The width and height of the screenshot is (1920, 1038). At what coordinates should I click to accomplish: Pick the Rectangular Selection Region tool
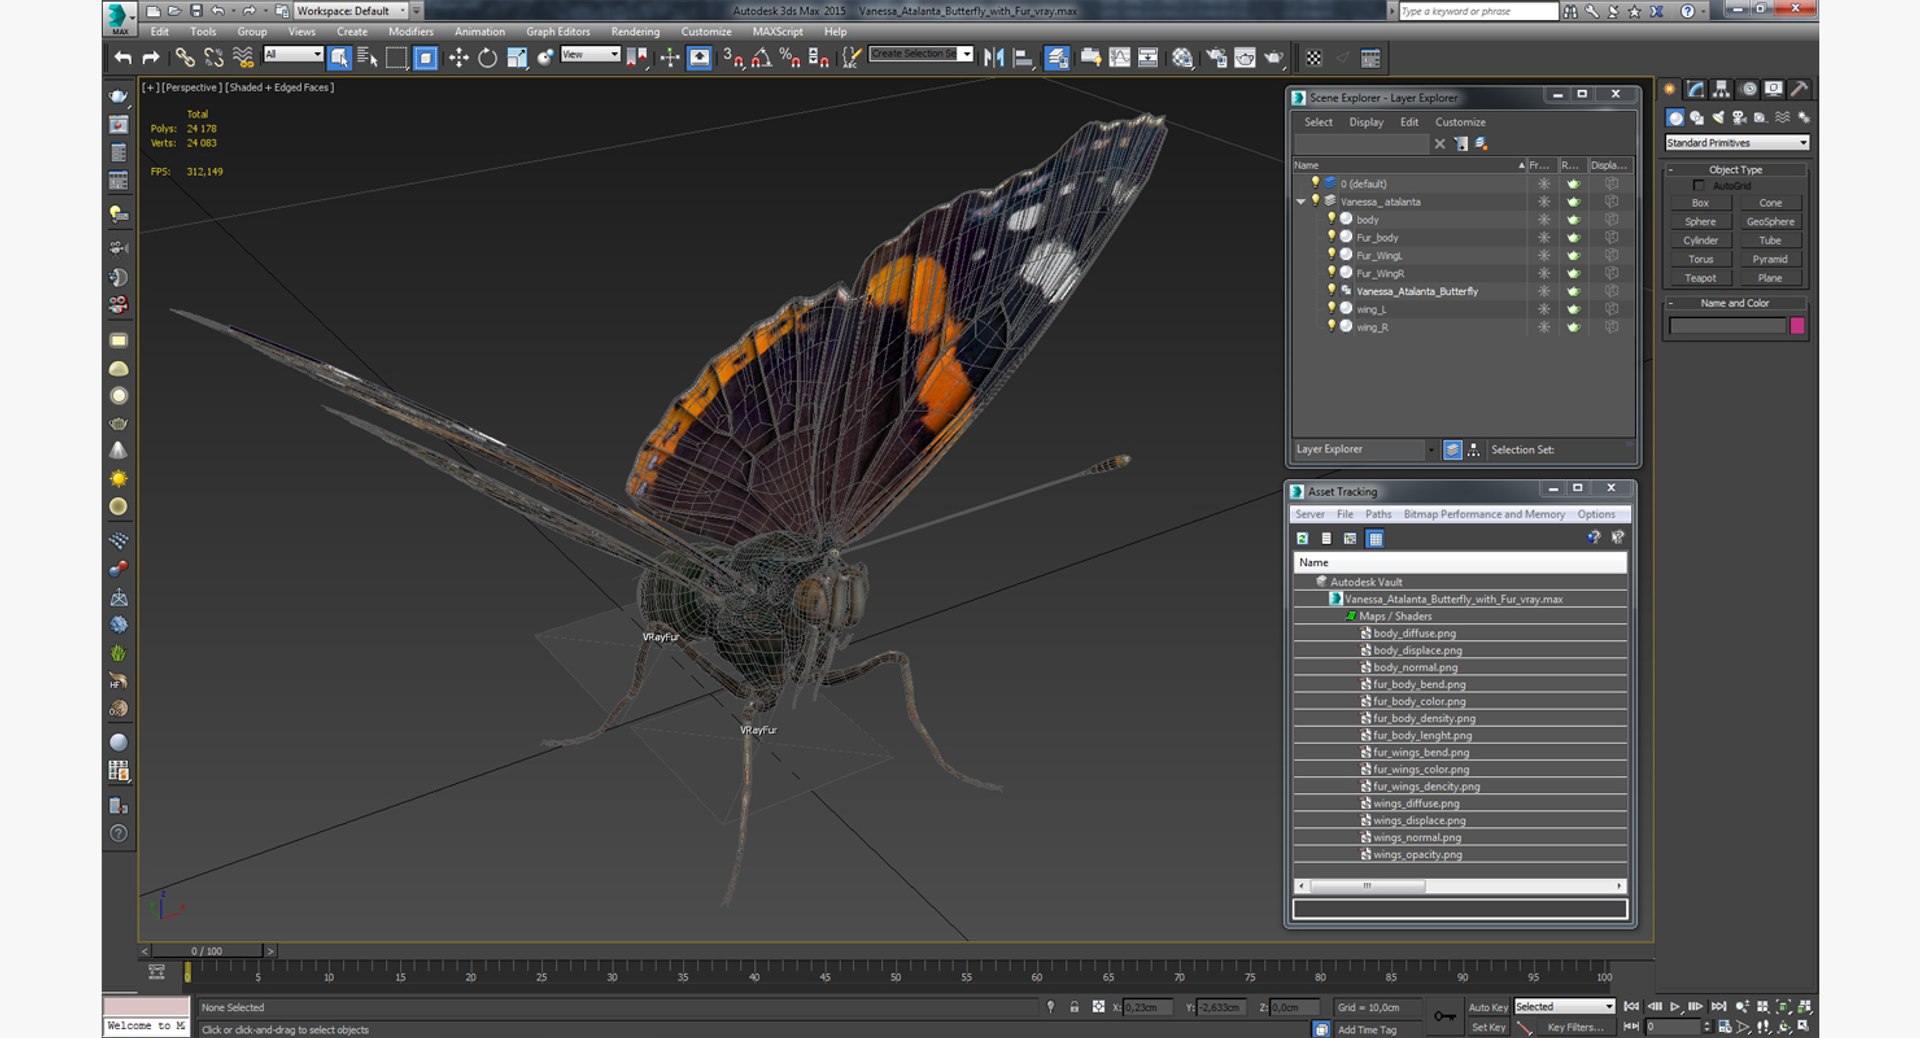click(x=396, y=58)
